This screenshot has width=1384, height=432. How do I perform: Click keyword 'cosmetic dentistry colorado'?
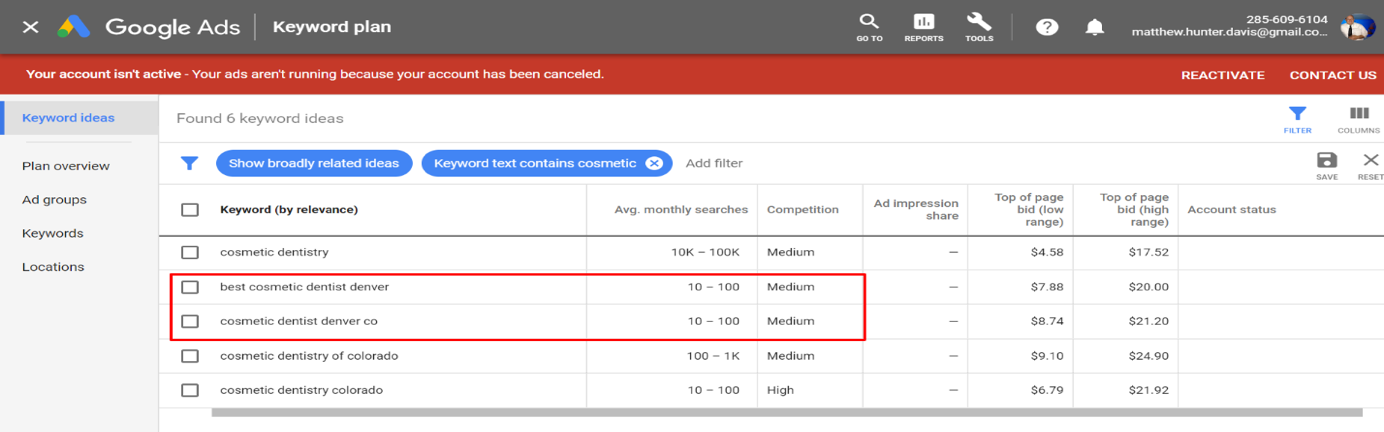pyautogui.click(x=301, y=390)
